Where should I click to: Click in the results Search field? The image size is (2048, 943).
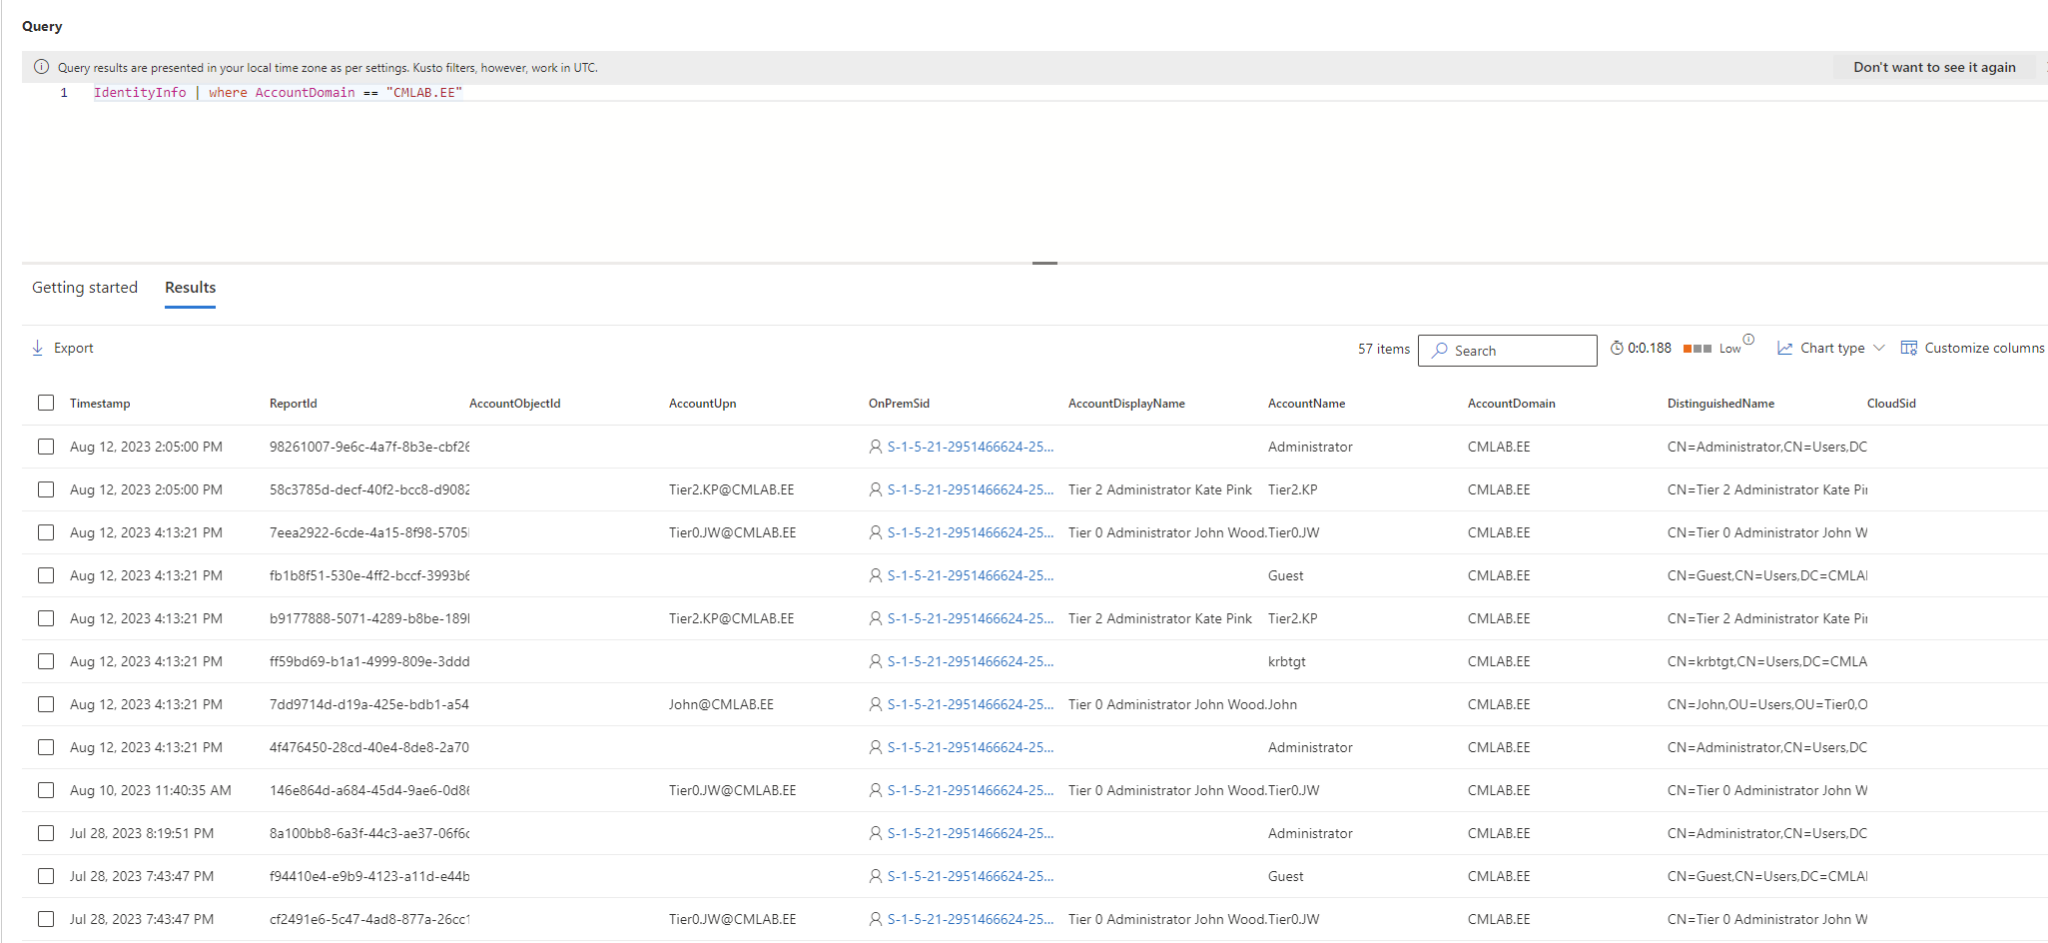pos(1507,350)
